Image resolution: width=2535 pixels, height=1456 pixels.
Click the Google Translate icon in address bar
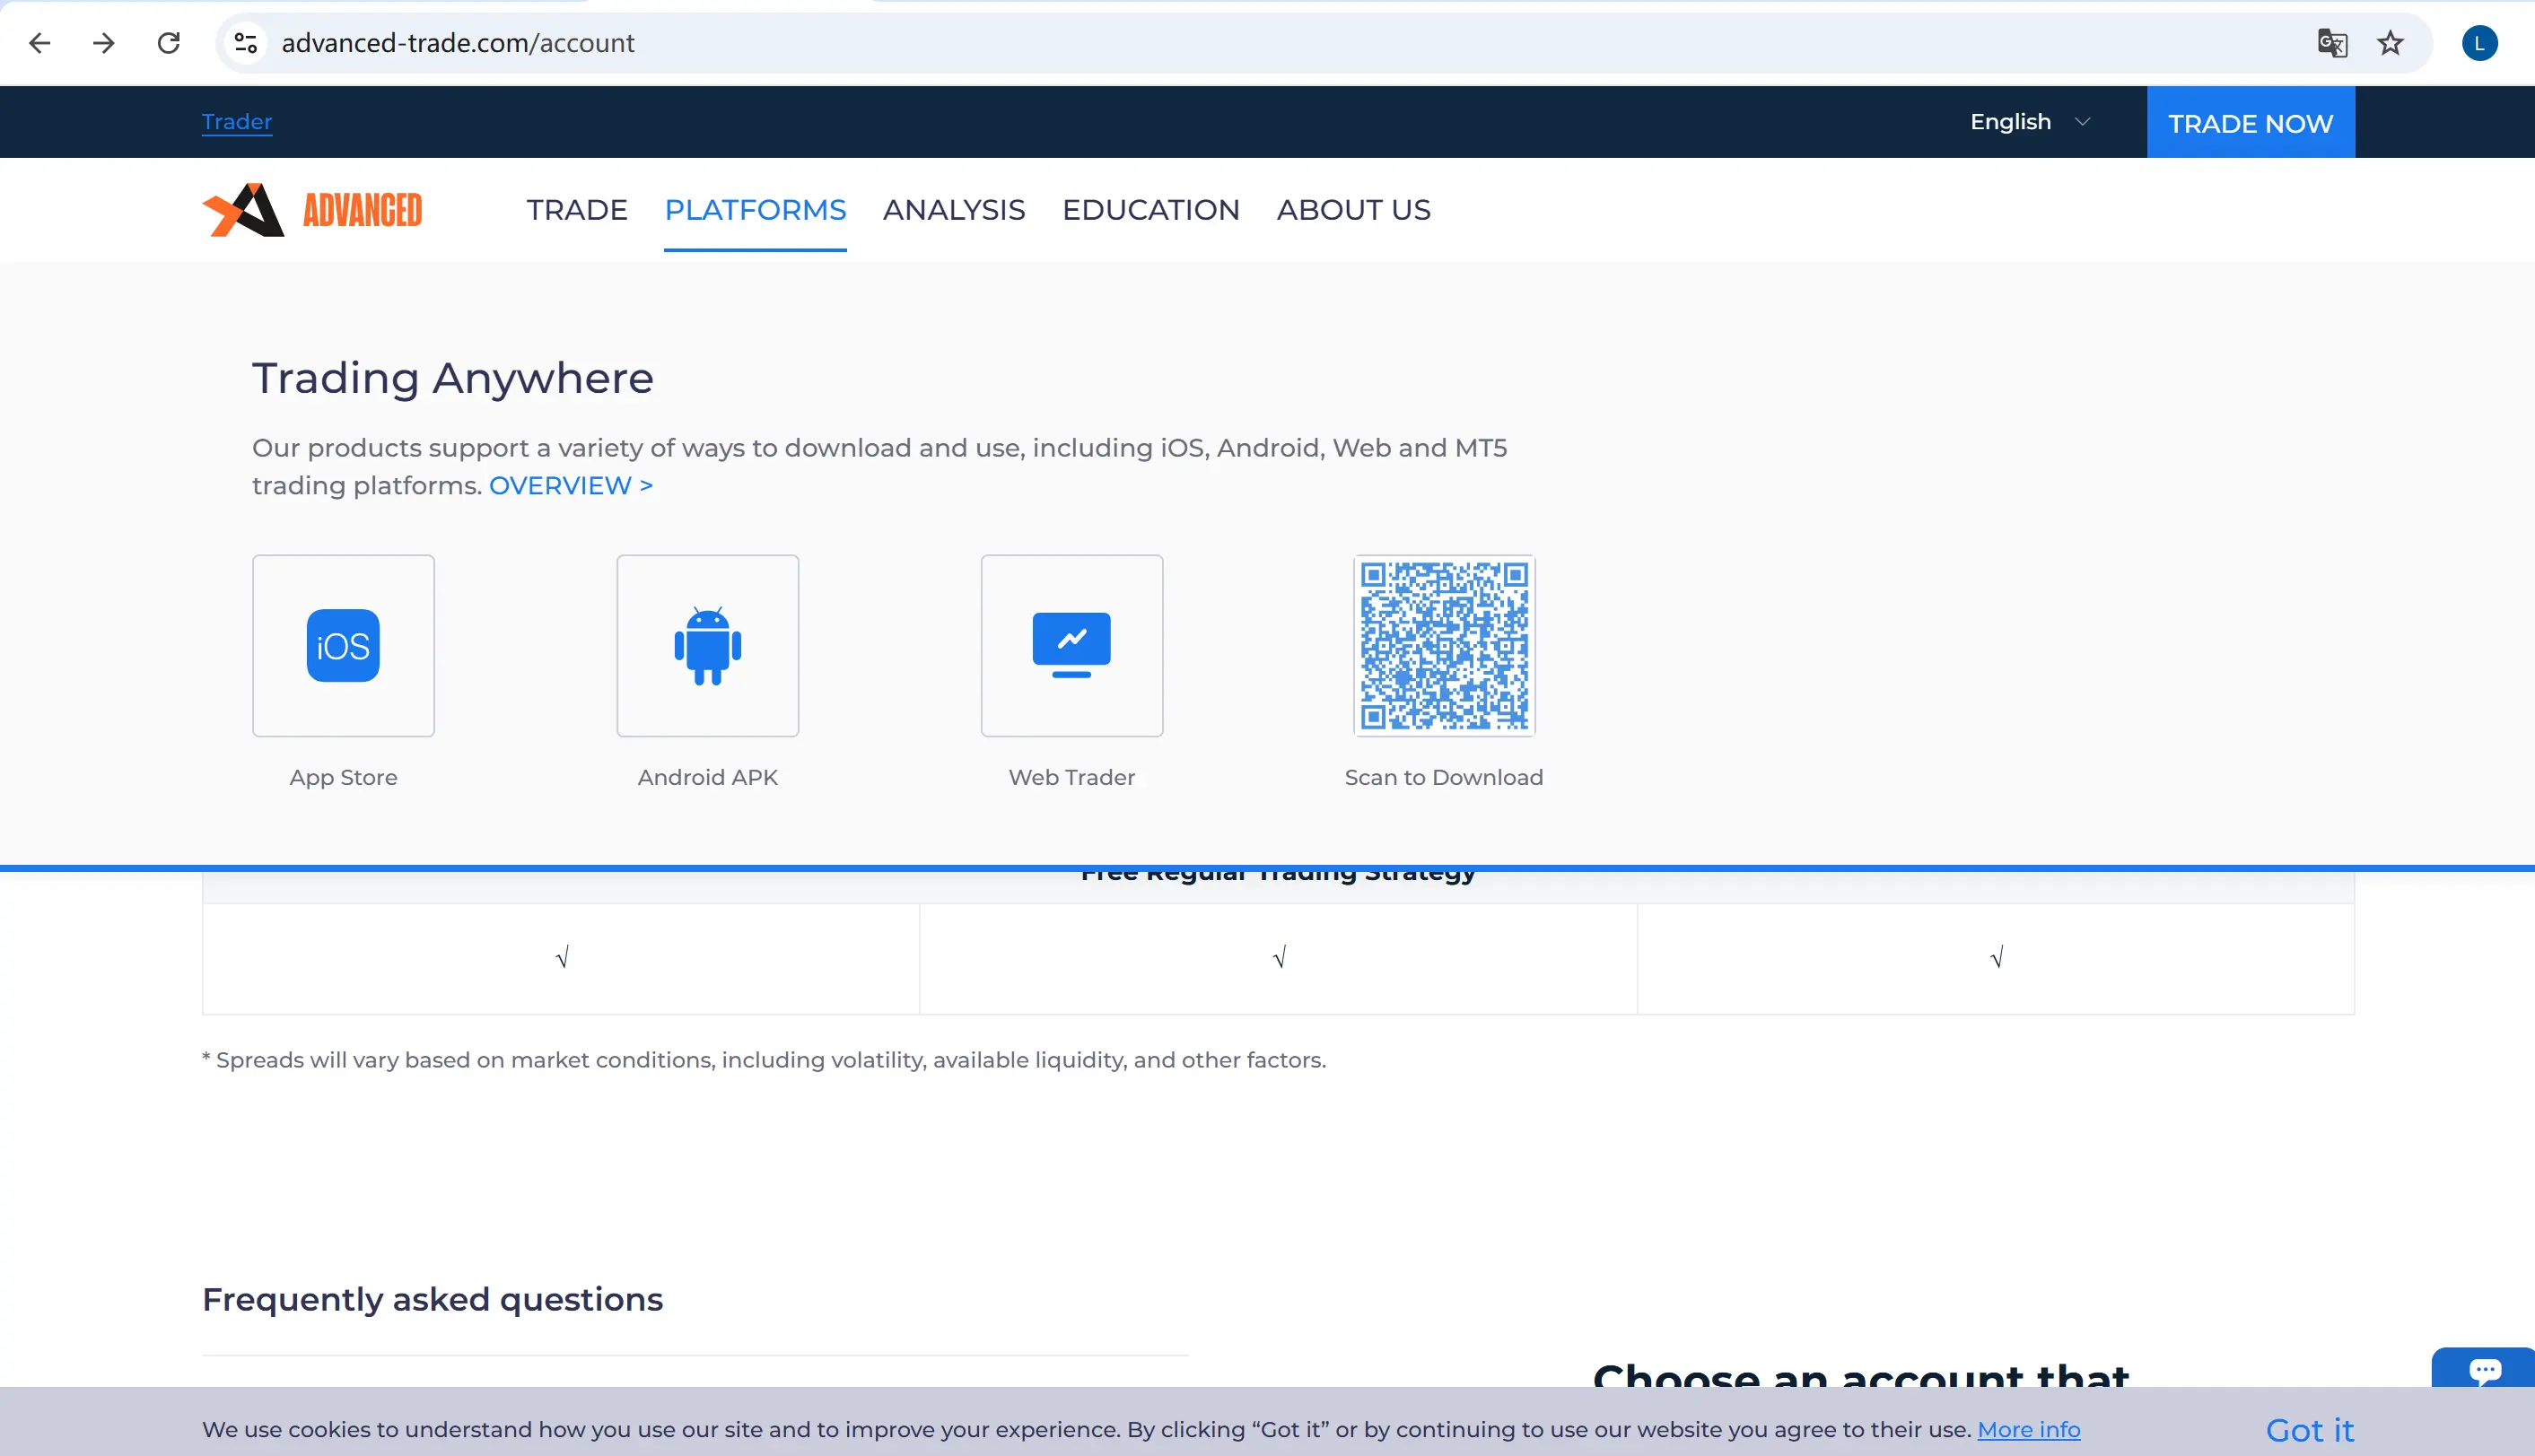(x=2331, y=43)
